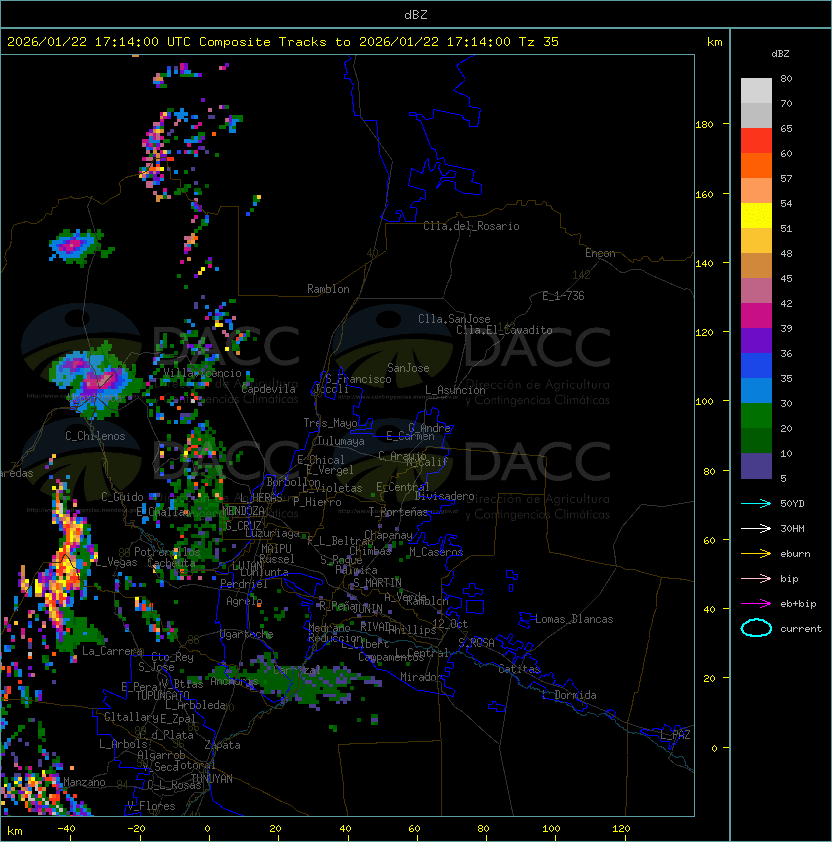Select the dark orange swatch below 60 dBZ
This screenshot has height=842, width=832.
pyautogui.click(x=756, y=165)
